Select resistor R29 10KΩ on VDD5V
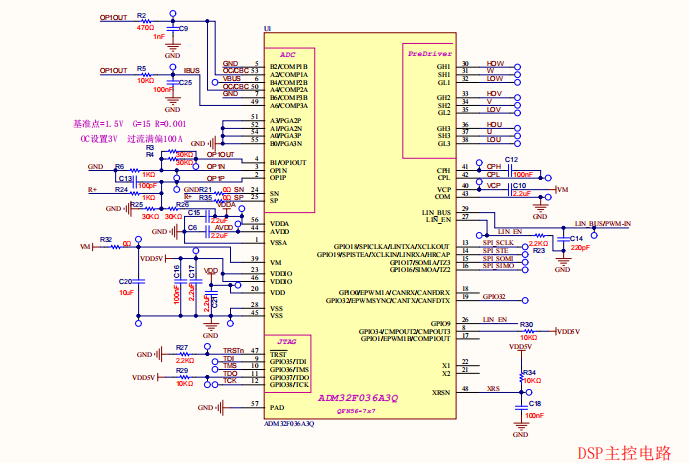689x463 pixels. point(183,377)
